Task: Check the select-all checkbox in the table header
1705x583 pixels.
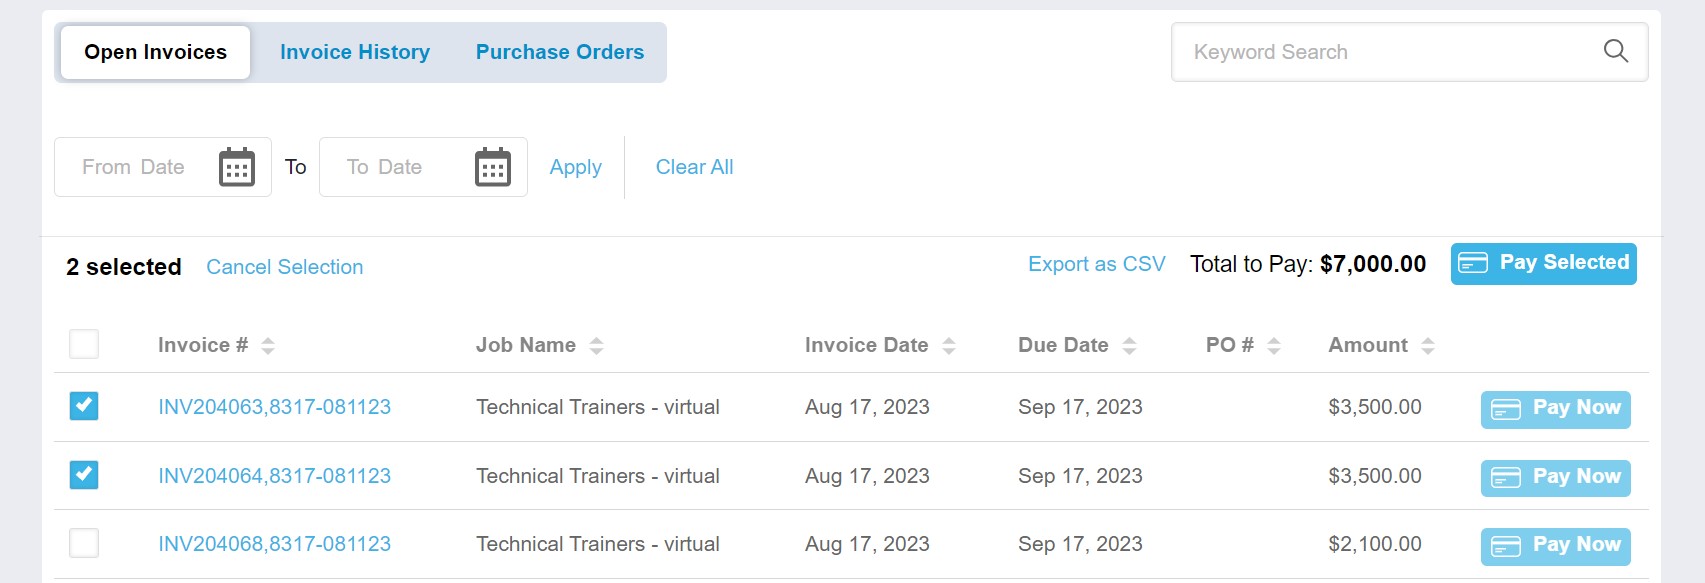Action: [x=84, y=344]
